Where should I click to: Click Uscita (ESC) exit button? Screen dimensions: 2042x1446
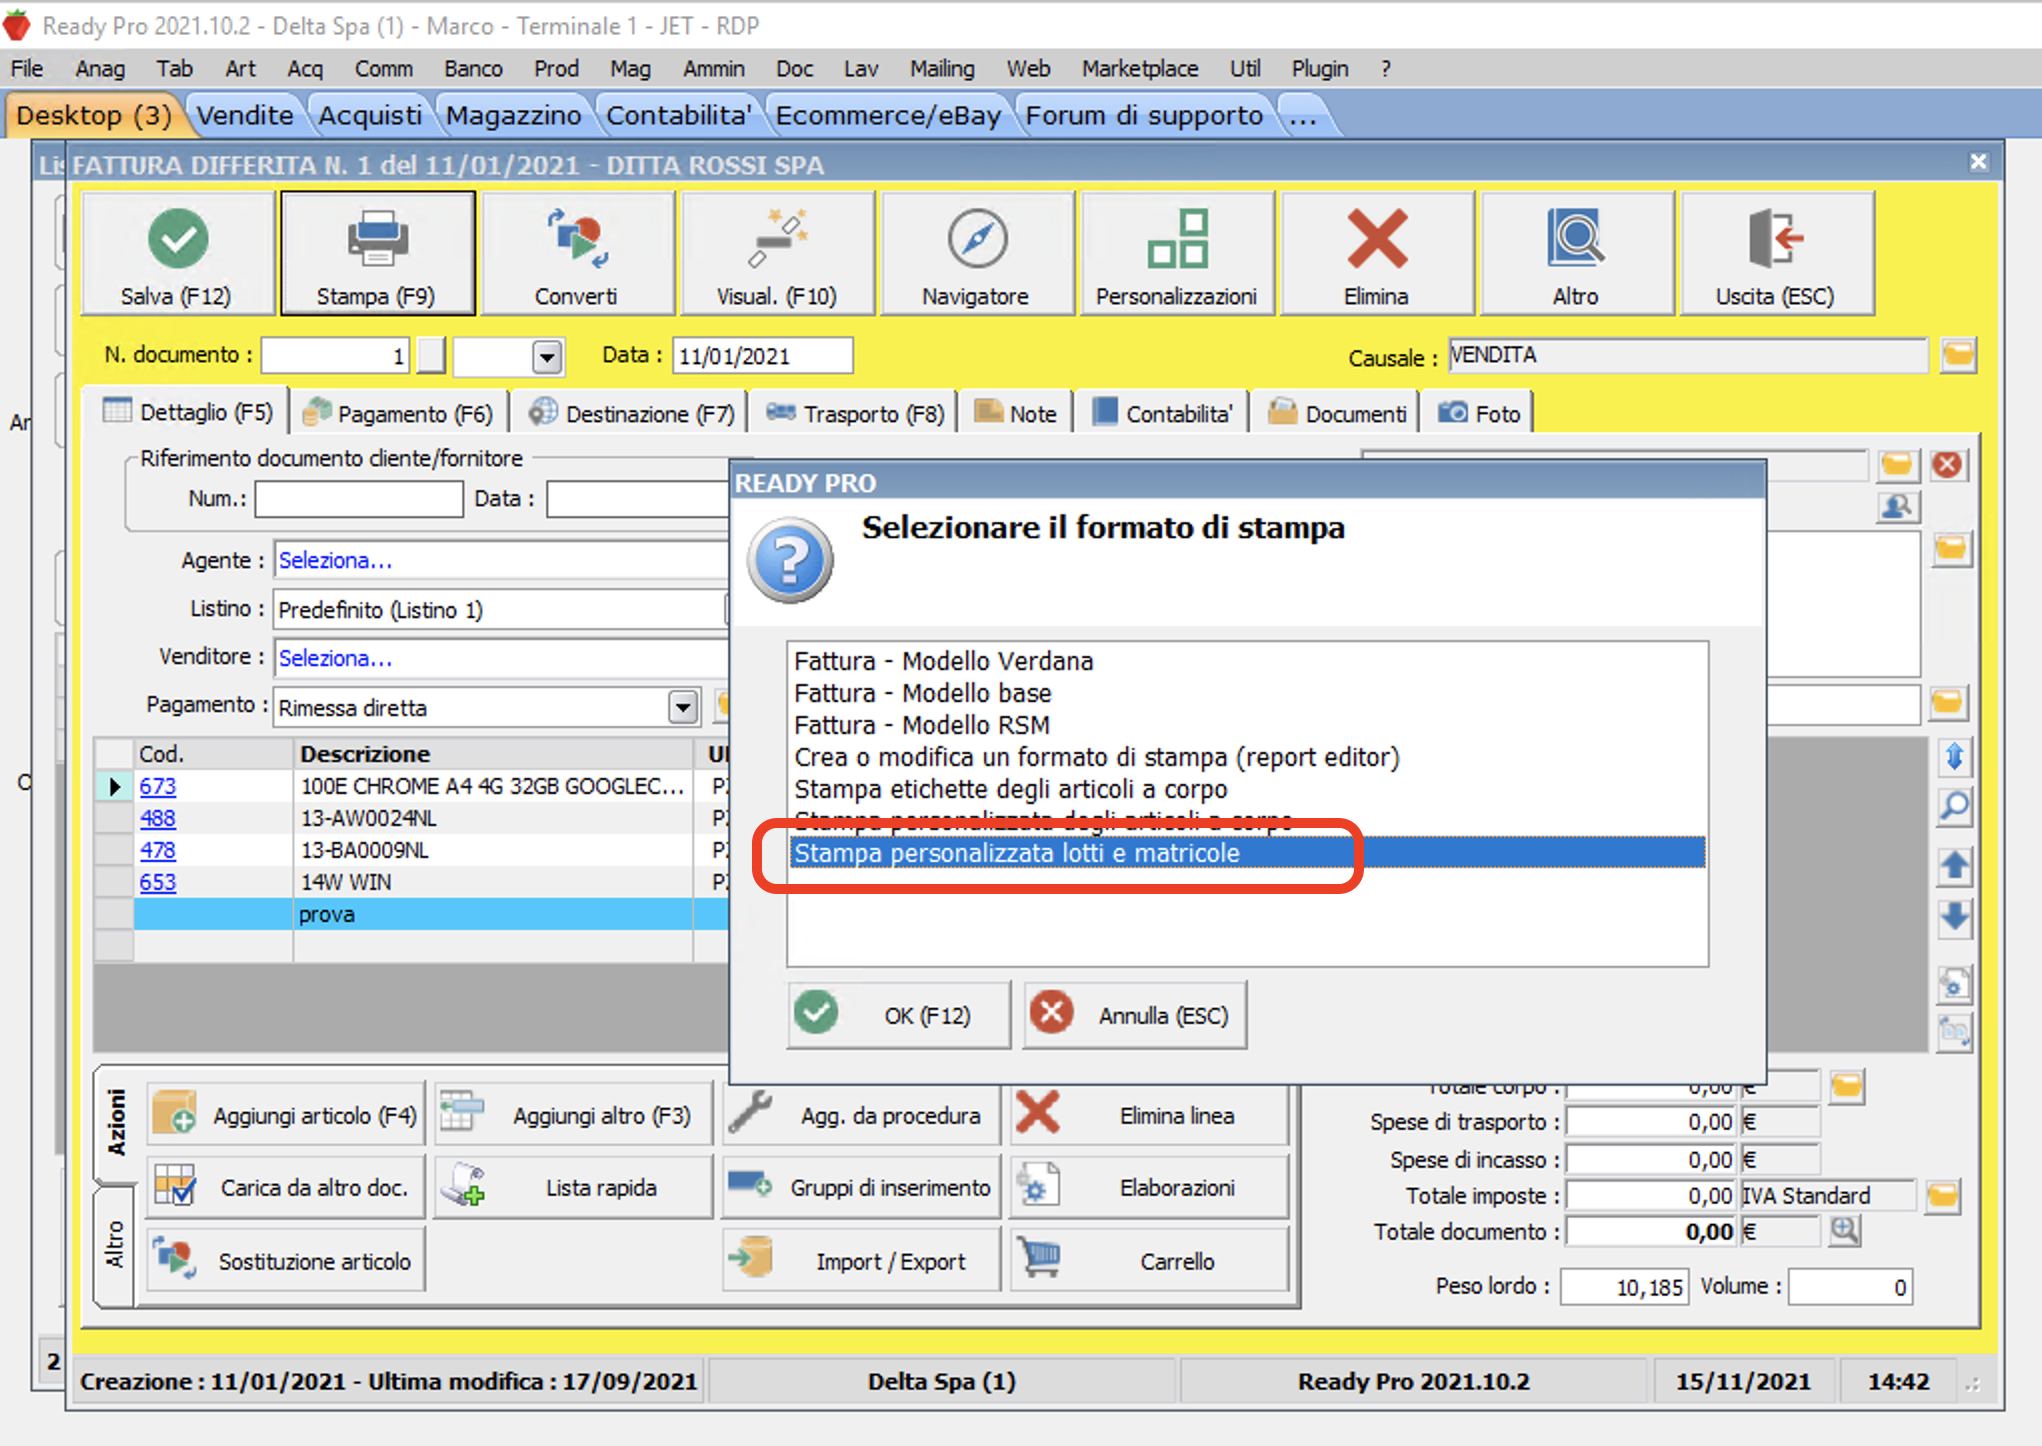(1777, 254)
